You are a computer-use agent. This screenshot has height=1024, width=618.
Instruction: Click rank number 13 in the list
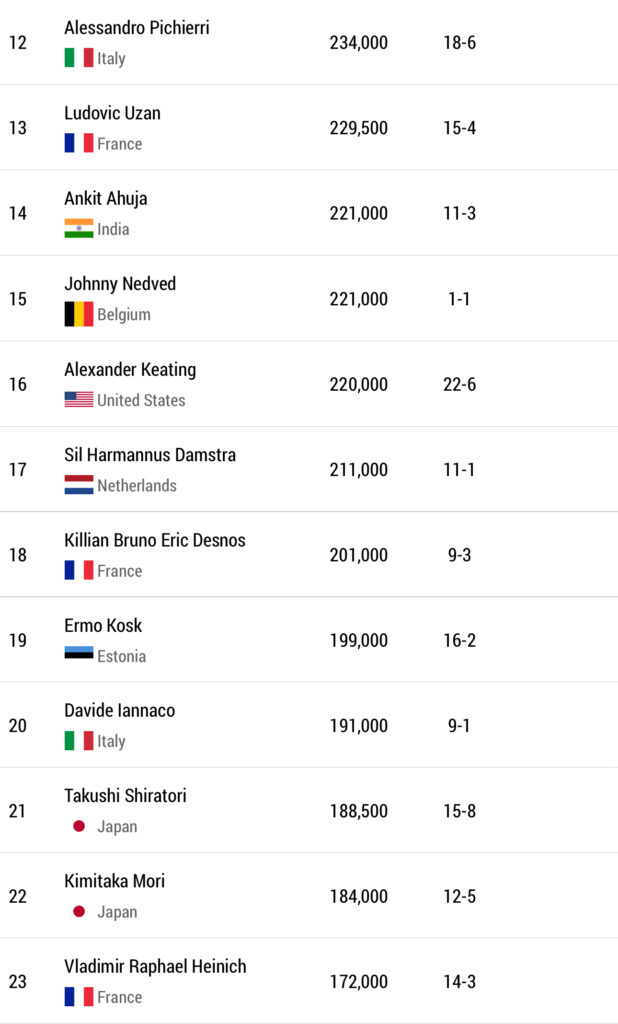pos(18,128)
